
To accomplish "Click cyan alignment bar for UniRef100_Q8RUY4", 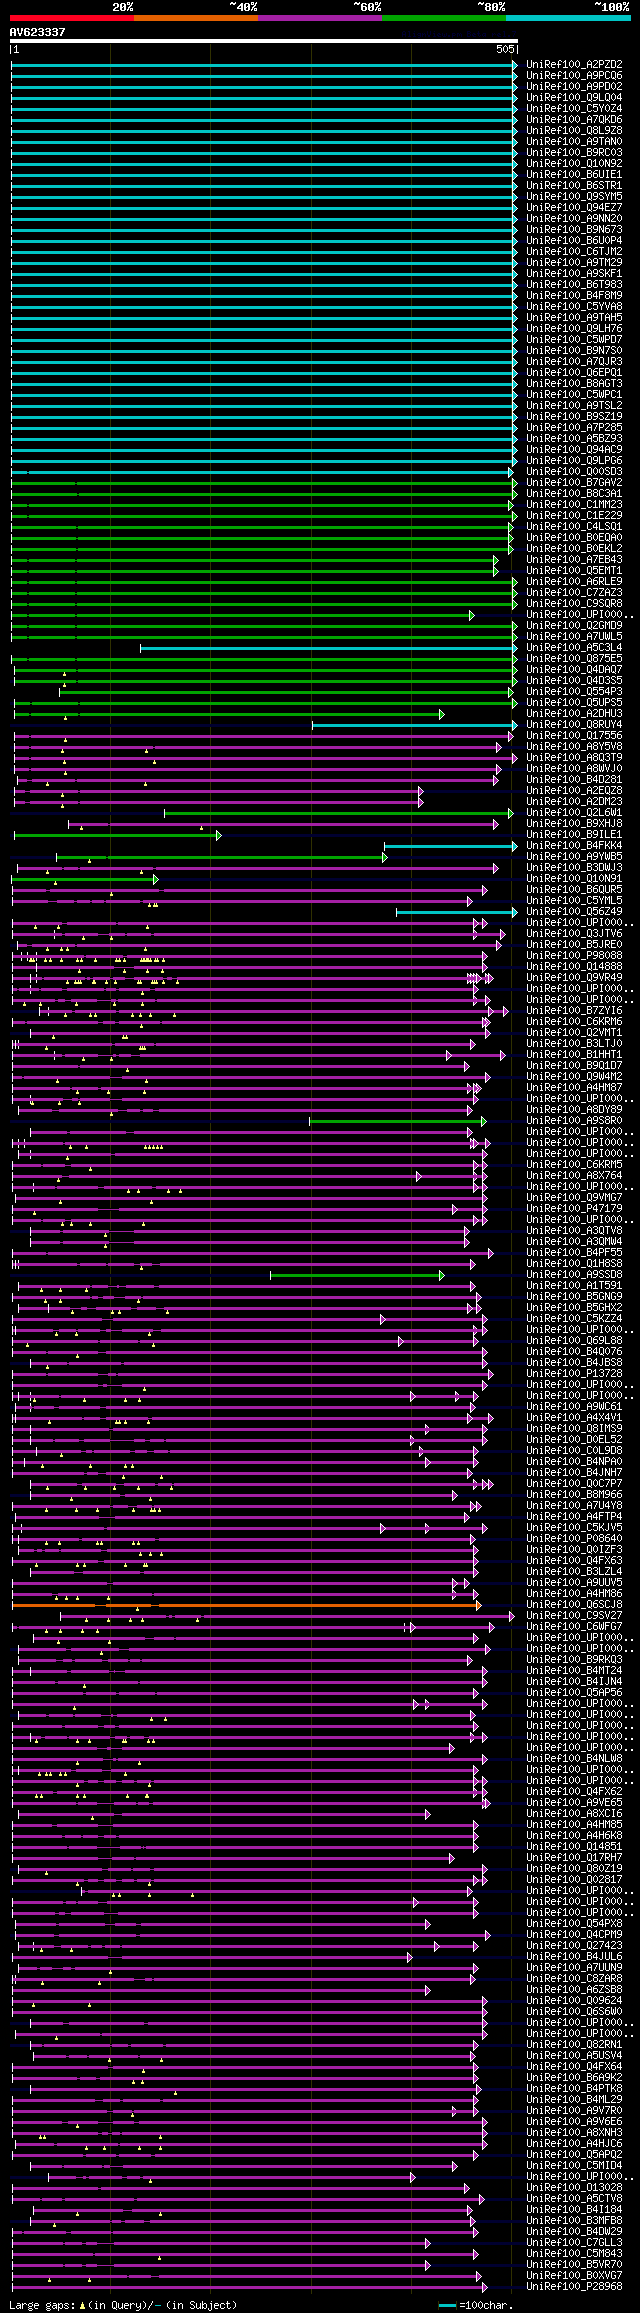I will (x=415, y=725).
